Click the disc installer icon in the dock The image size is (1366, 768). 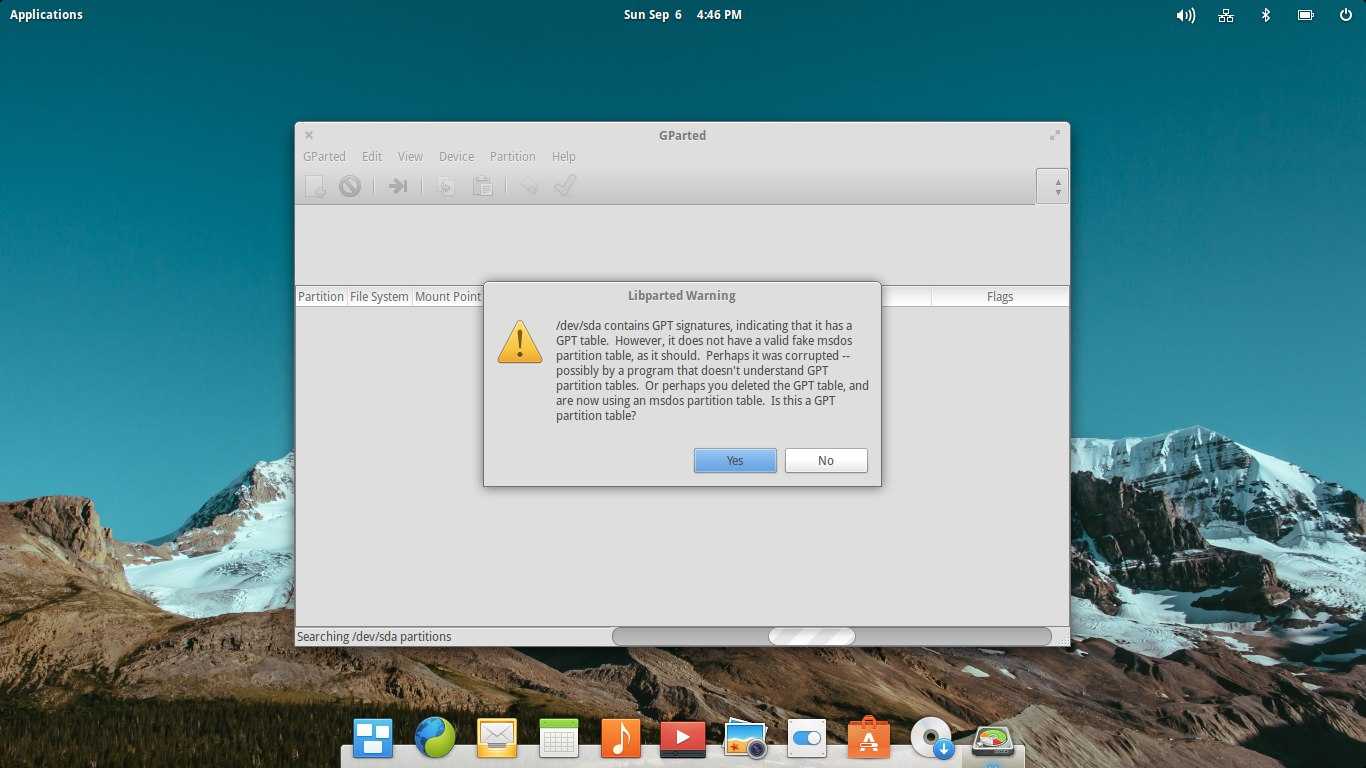932,739
